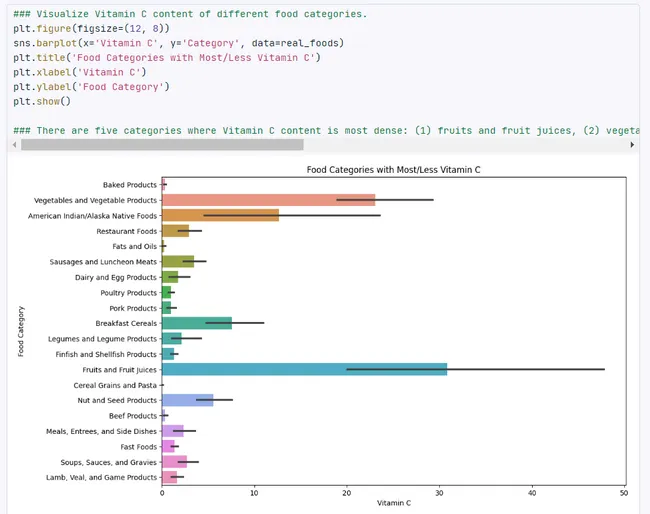The image size is (650, 514).
Task: Click the Fruits and Fruit Juices bar
Action: point(305,369)
